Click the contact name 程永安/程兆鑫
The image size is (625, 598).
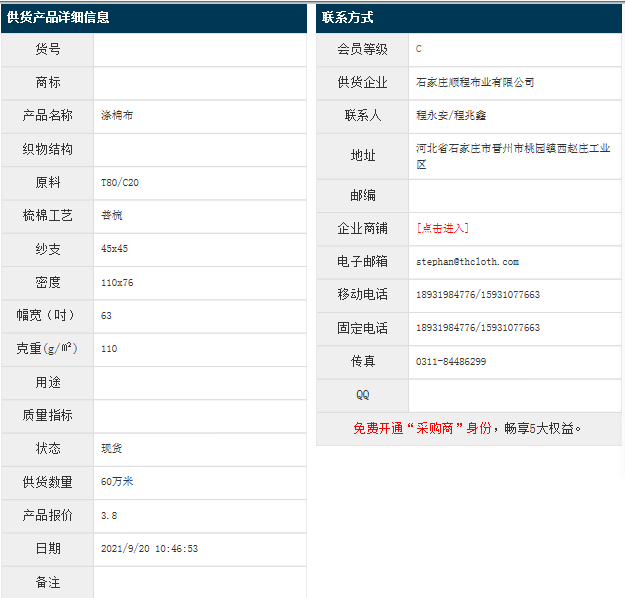tap(451, 116)
